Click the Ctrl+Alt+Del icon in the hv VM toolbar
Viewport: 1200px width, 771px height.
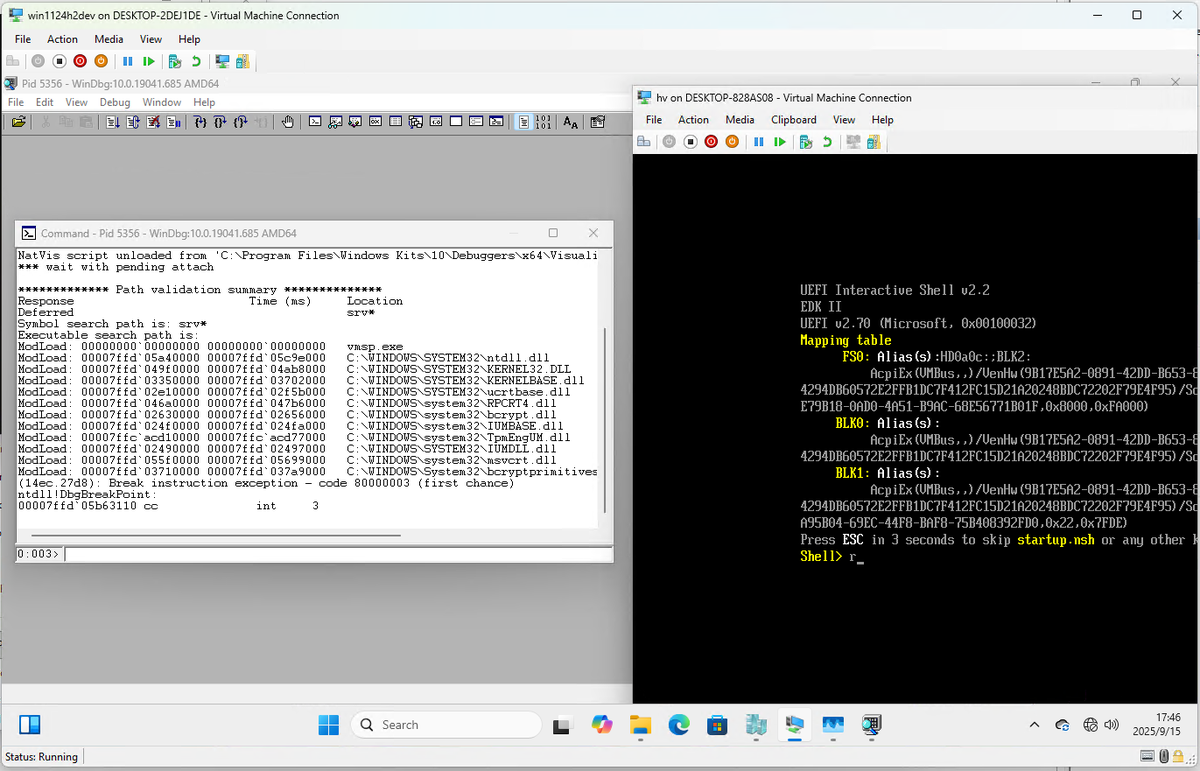pos(644,141)
